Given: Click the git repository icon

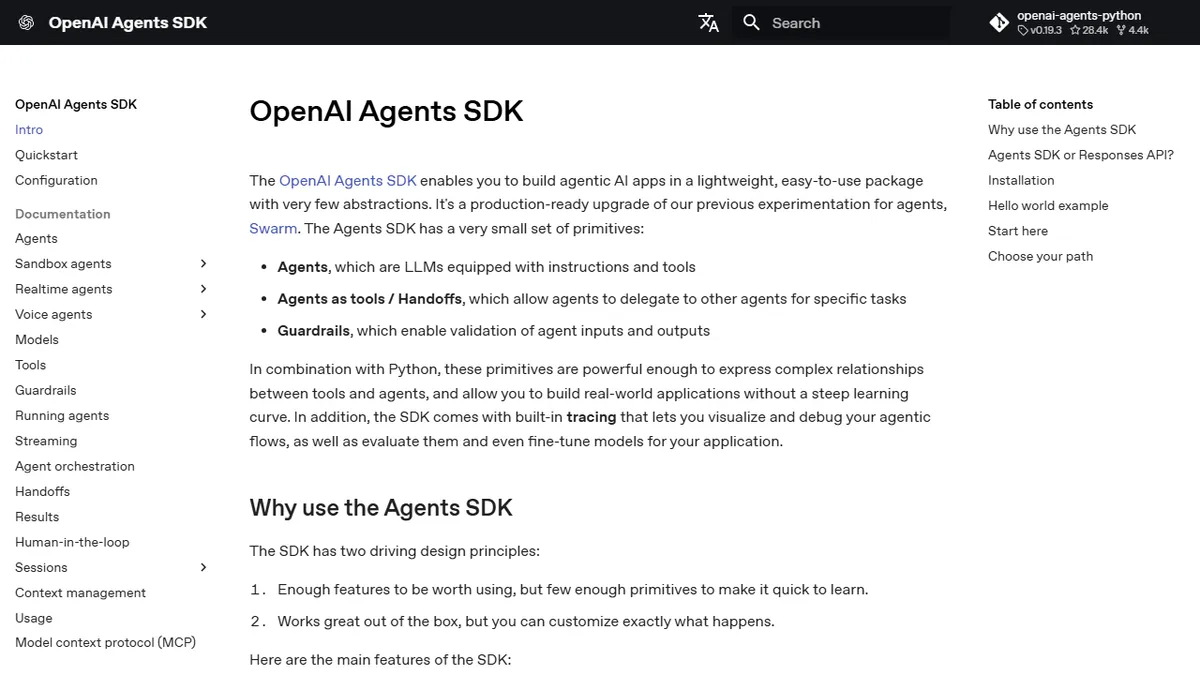Looking at the screenshot, I should point(999,22).
